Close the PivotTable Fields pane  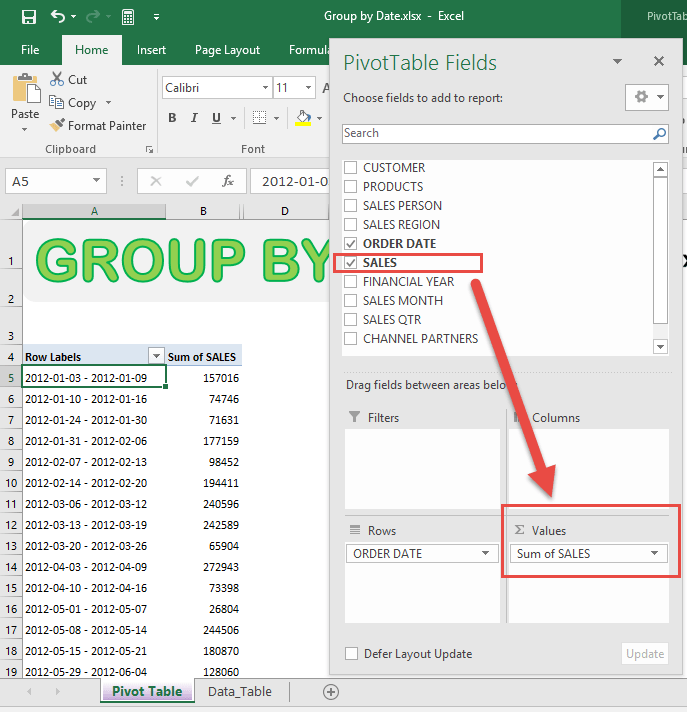coord(659,61)
